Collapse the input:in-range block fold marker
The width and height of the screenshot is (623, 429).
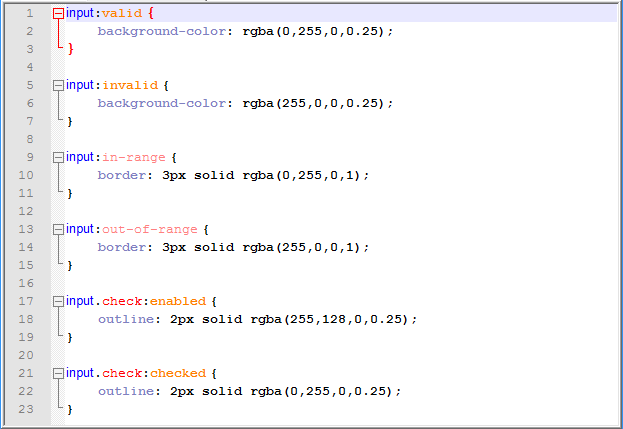pyautogui.click(x=58, y=157)
